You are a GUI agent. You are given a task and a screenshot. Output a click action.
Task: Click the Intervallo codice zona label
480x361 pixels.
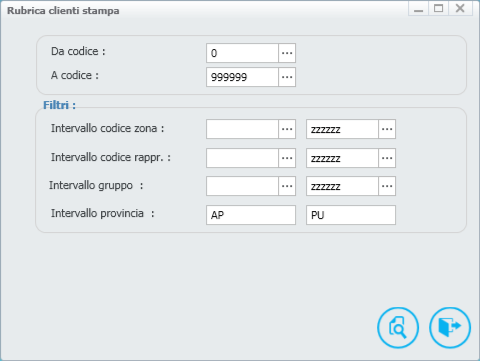pos(107,128)
